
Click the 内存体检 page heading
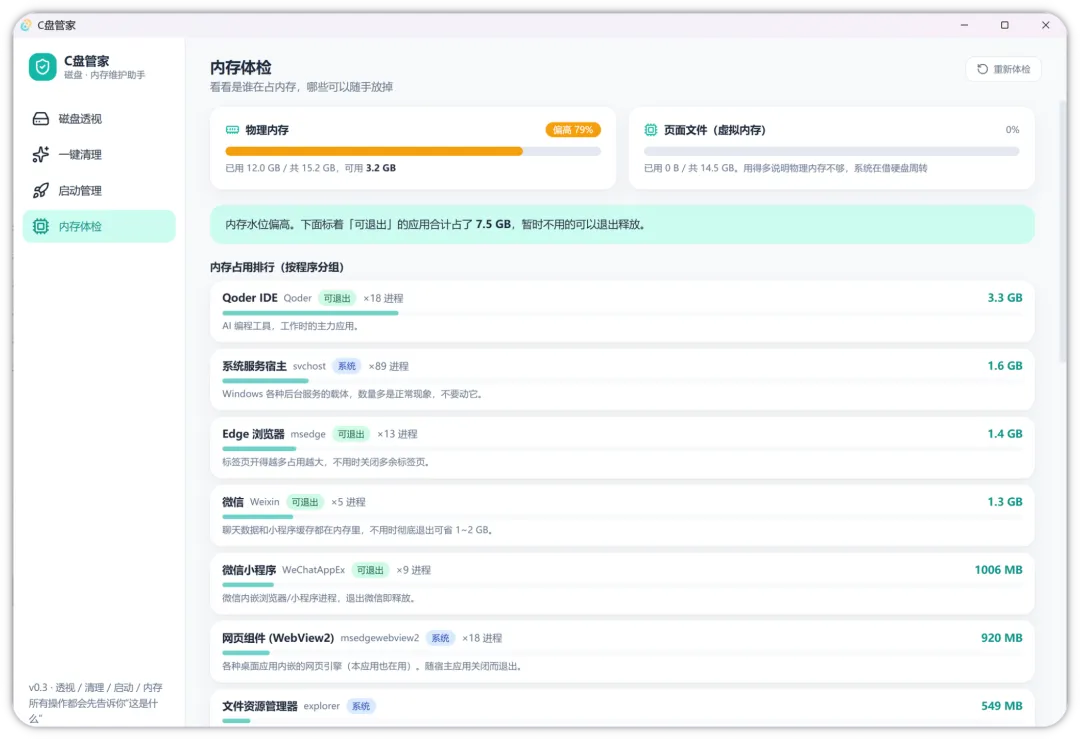point(240,67)
